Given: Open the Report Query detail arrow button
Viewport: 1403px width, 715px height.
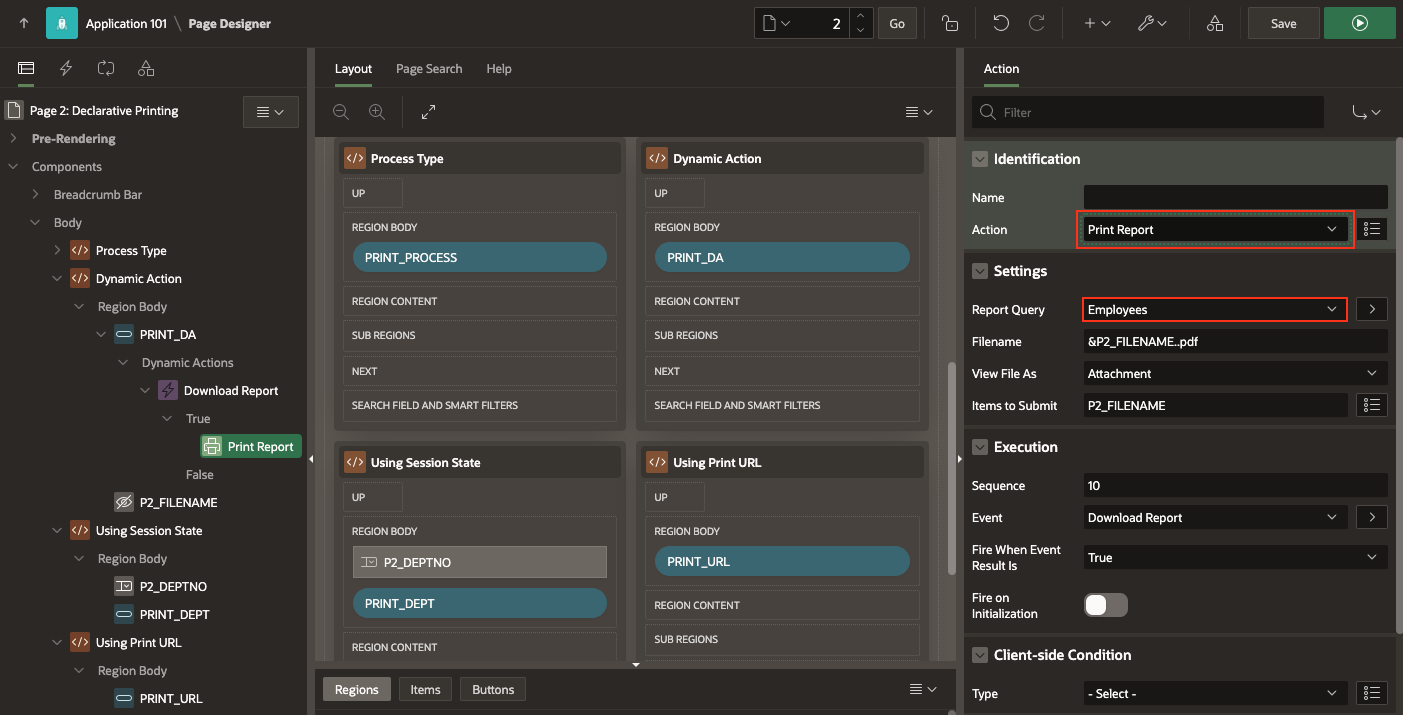Looking at the screenshot, I should [x=1371, y=309].
